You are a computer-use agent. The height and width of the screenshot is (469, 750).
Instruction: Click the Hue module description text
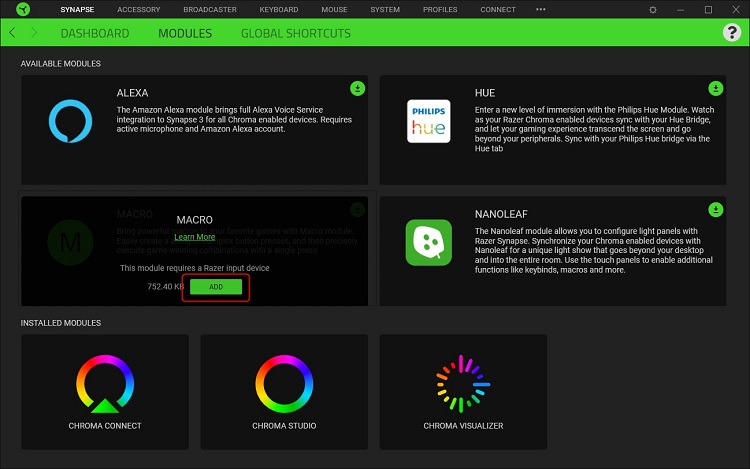click(x=595, y=129)
